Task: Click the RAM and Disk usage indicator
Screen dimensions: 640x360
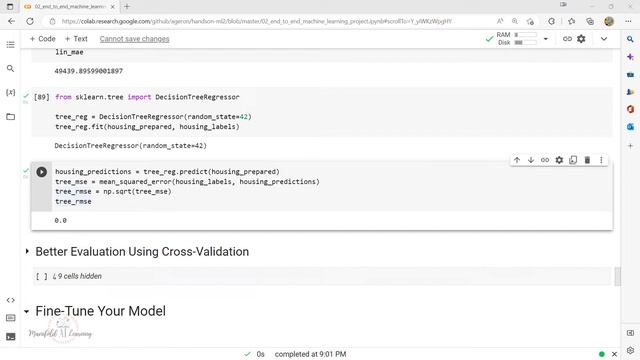Action: (516, 39)
